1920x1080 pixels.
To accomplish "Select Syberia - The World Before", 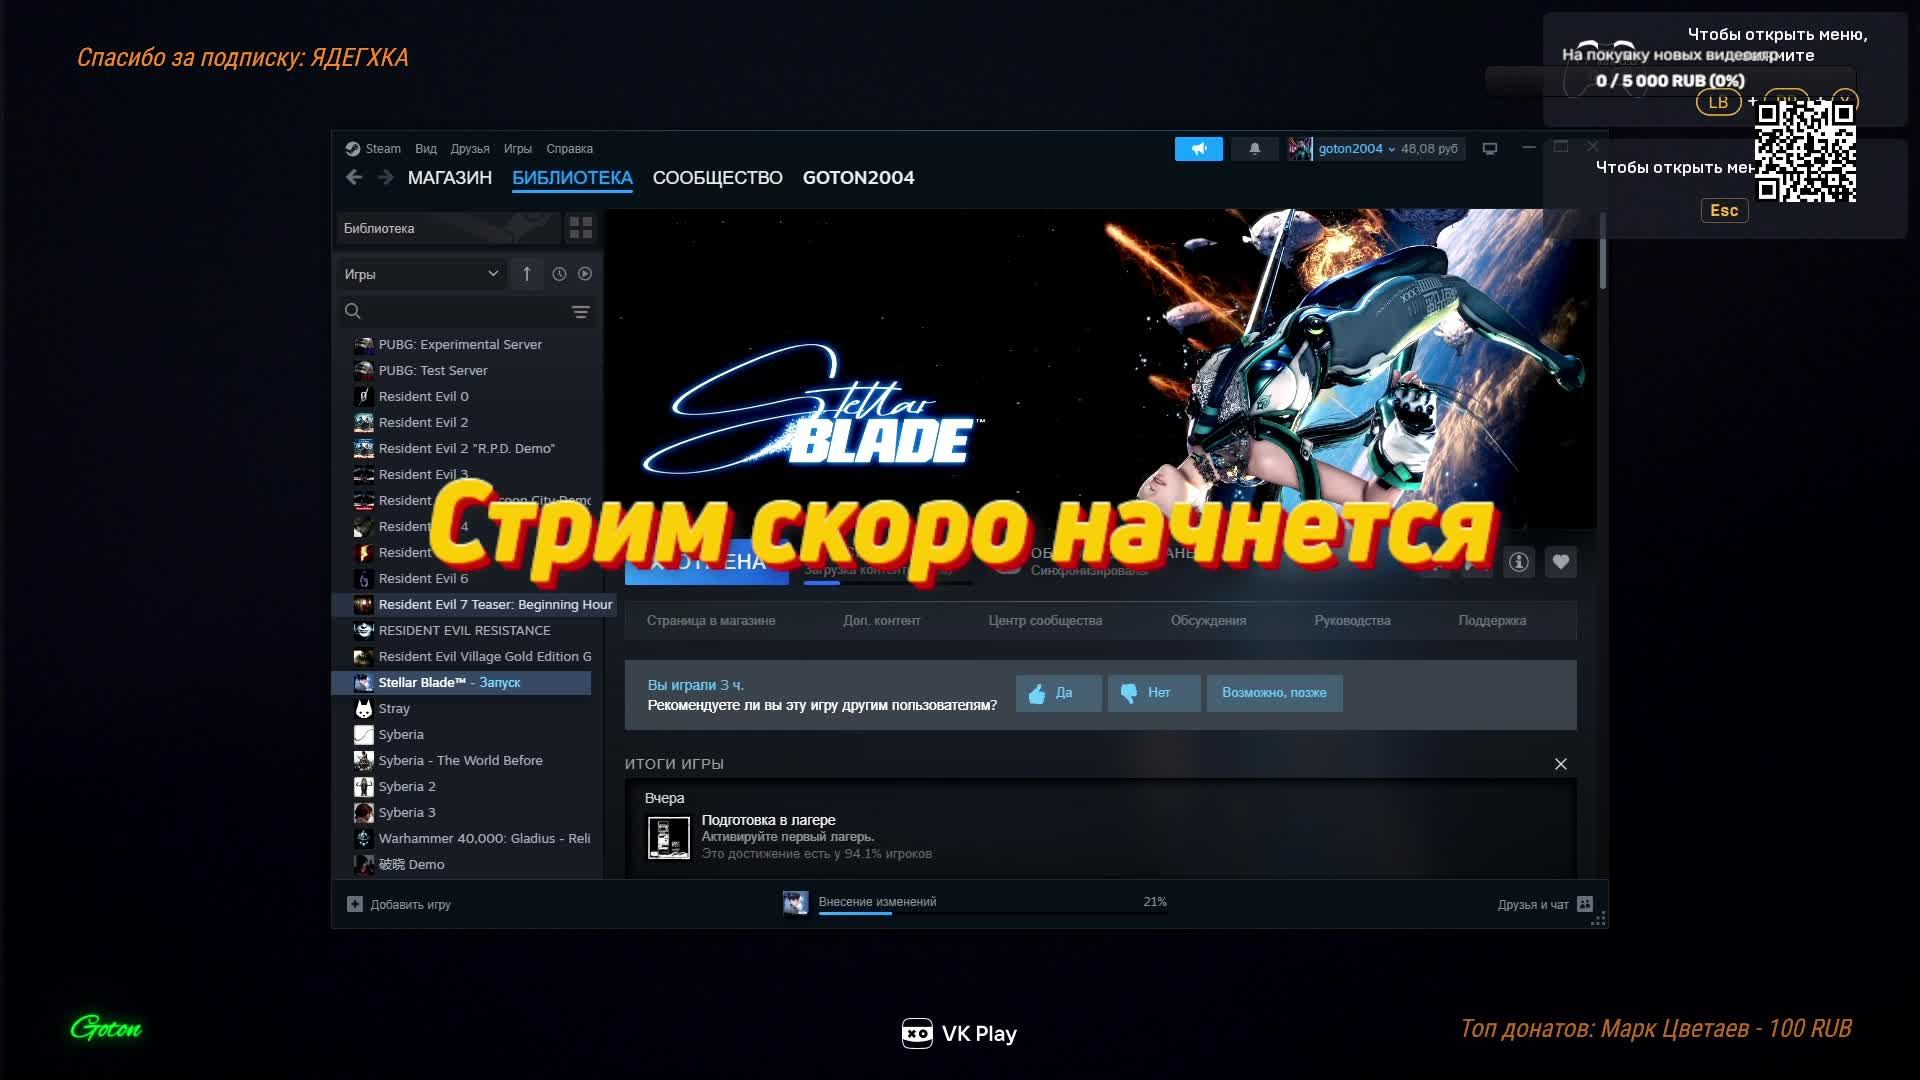I will (461, 760).
